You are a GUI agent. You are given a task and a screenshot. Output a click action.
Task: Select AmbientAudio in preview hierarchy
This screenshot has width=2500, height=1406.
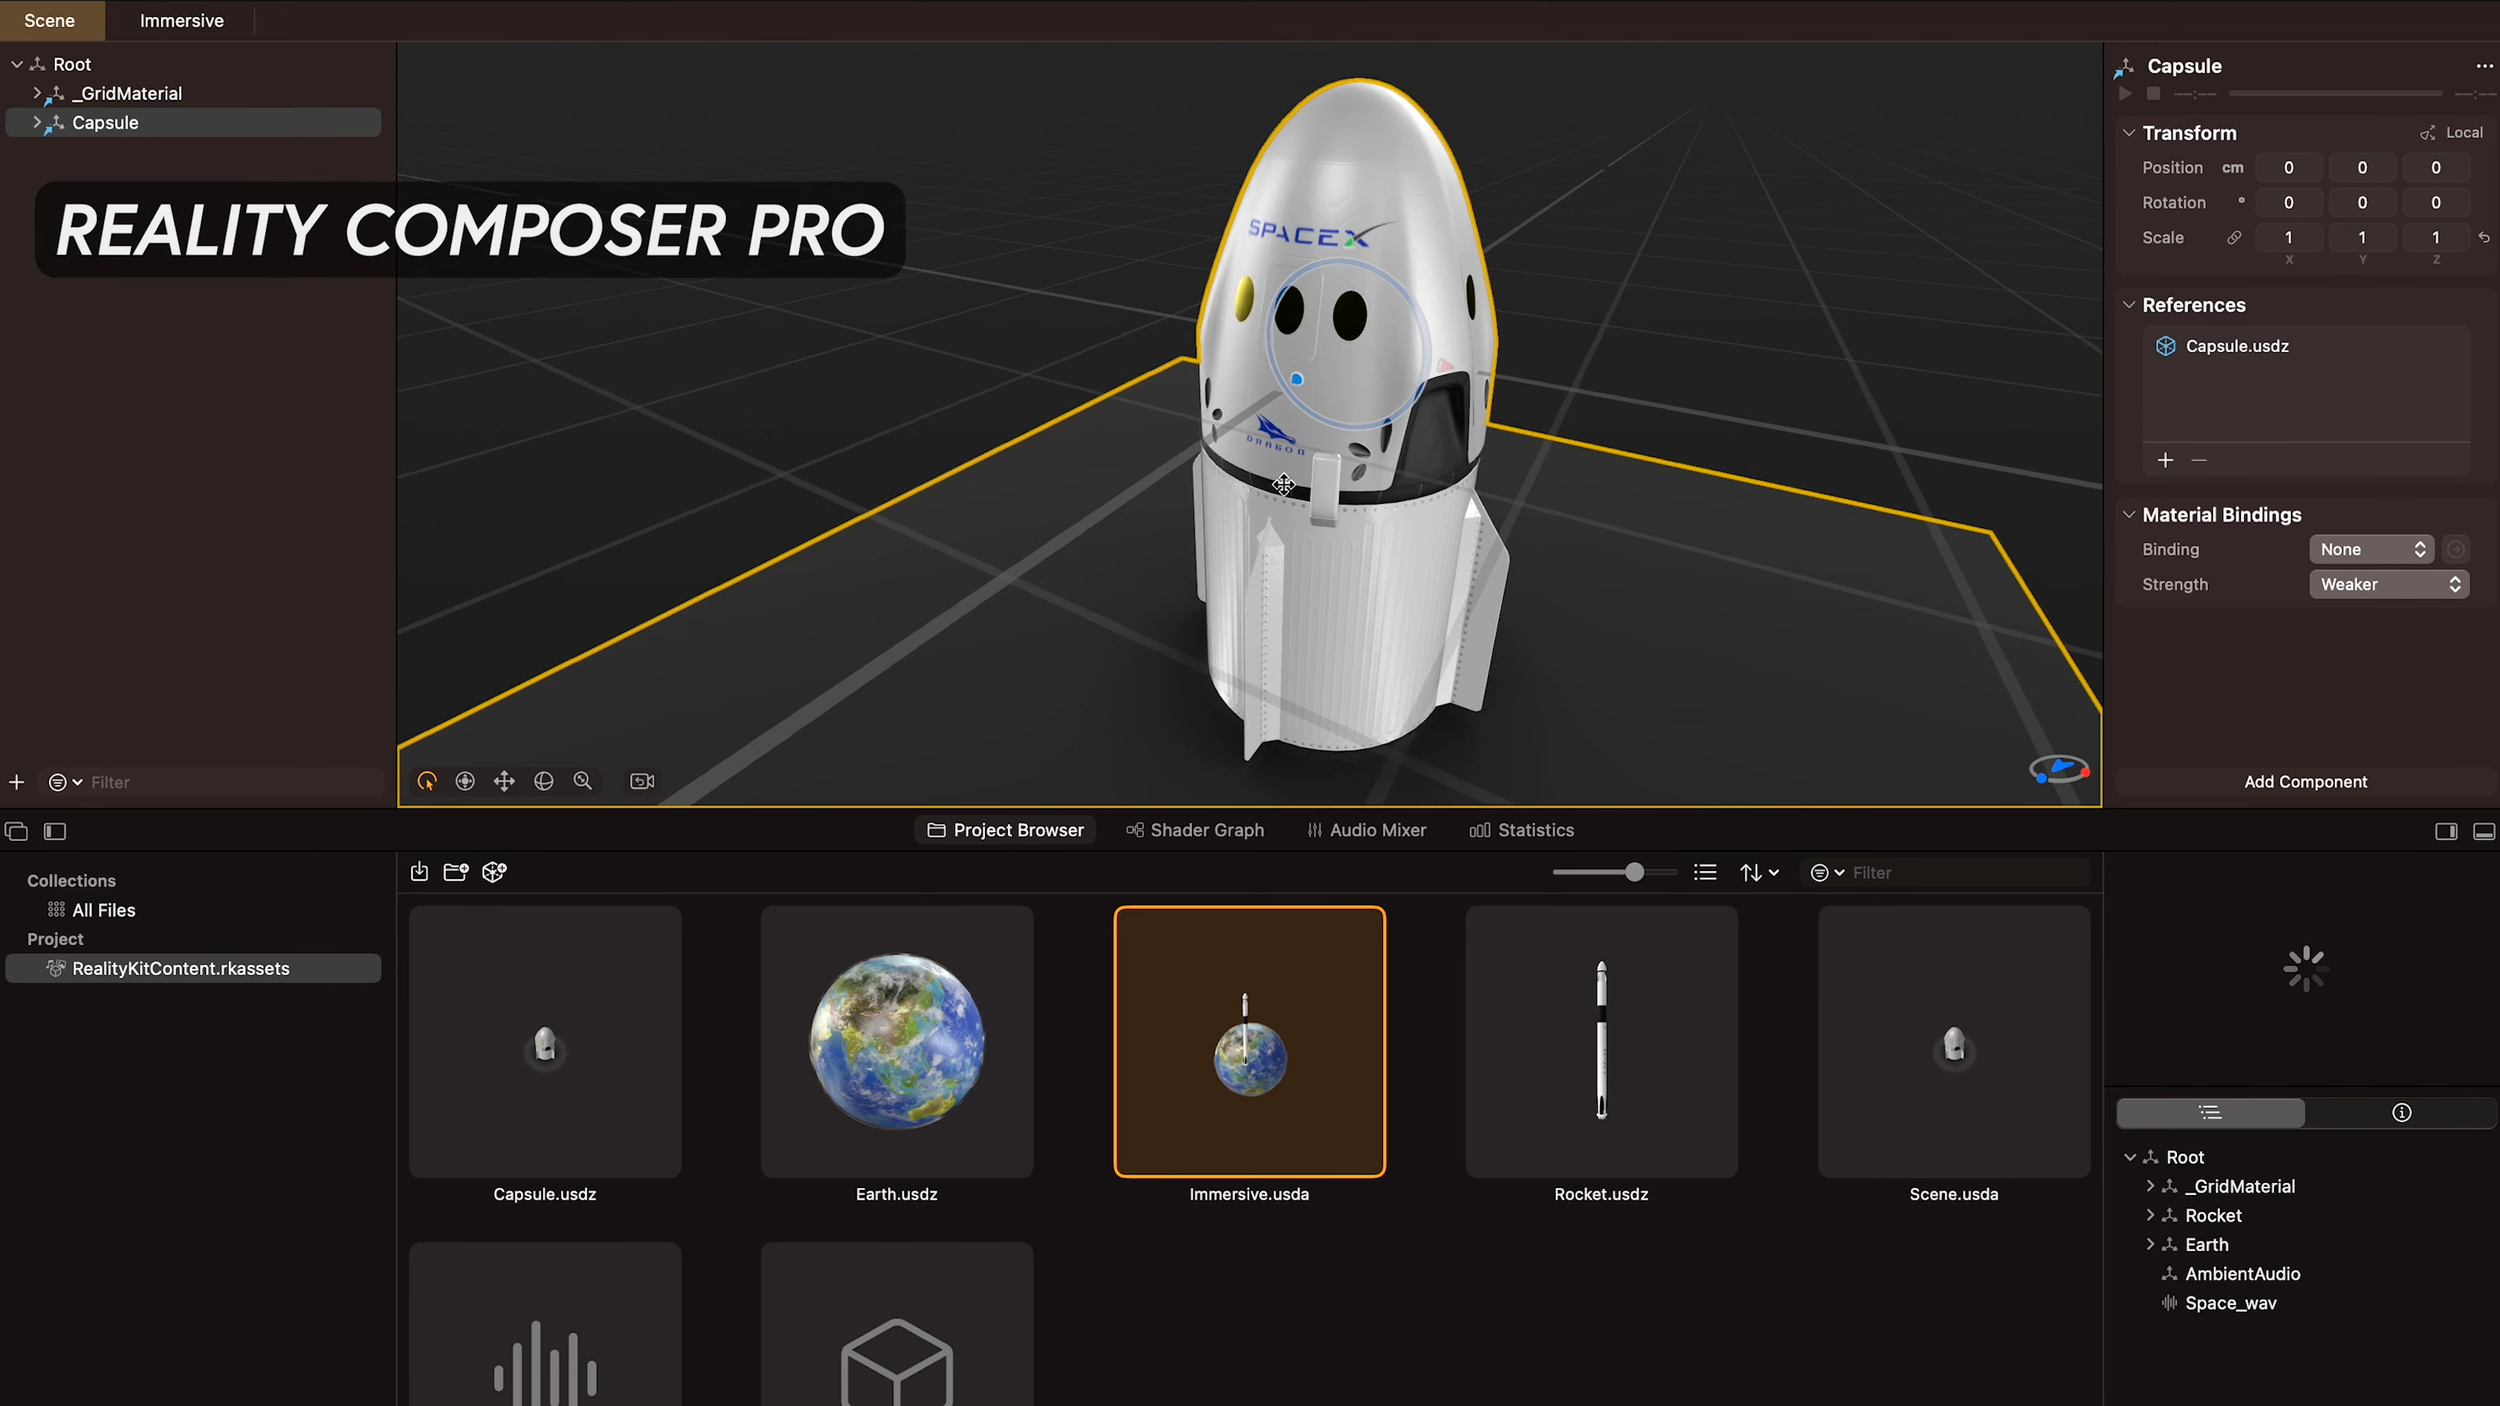click(x=2242, y=1273)
